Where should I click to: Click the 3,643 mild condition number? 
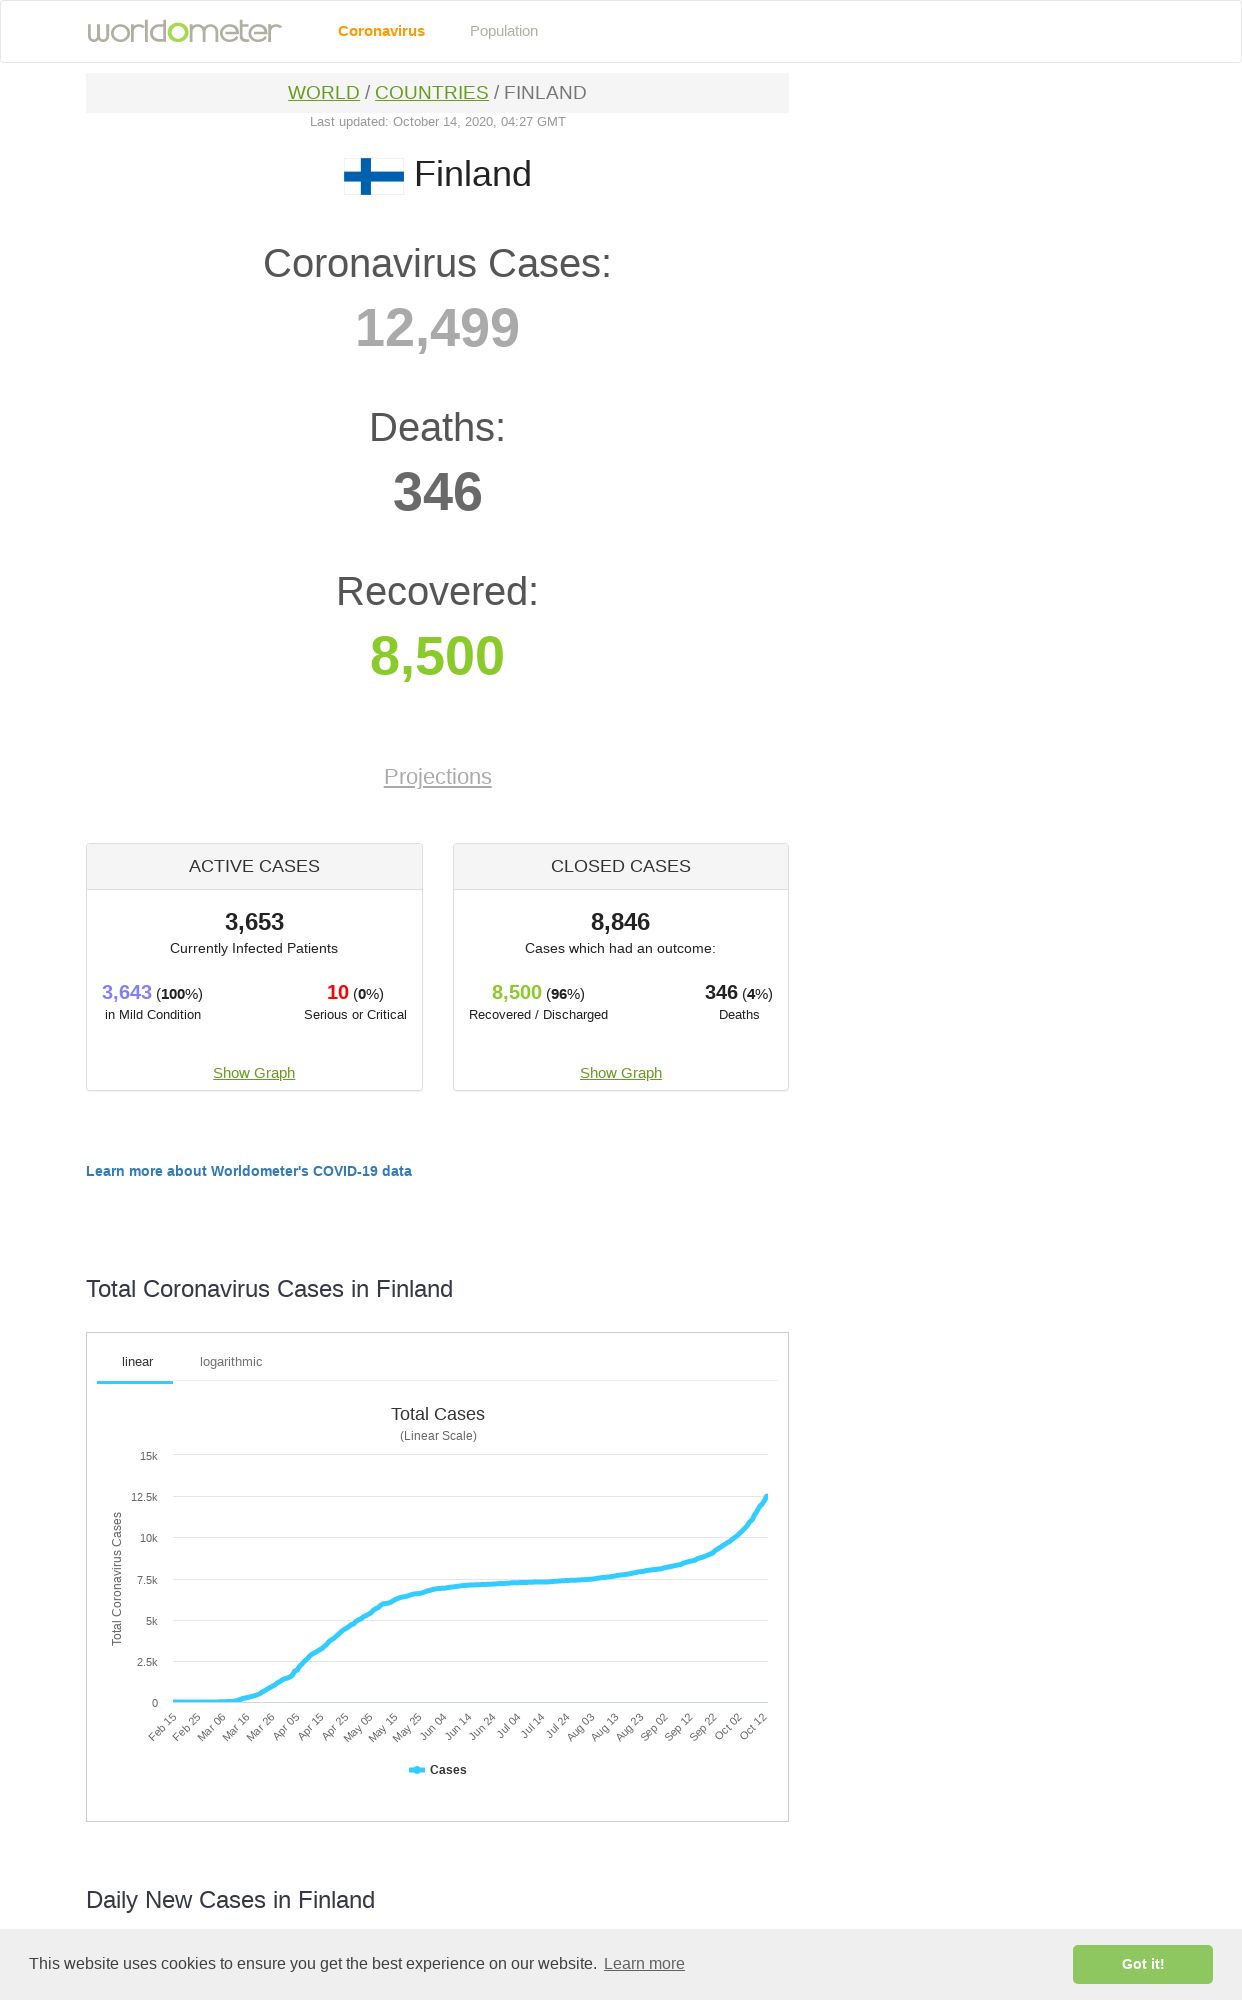pyautogui.click(x=127, y=992)
